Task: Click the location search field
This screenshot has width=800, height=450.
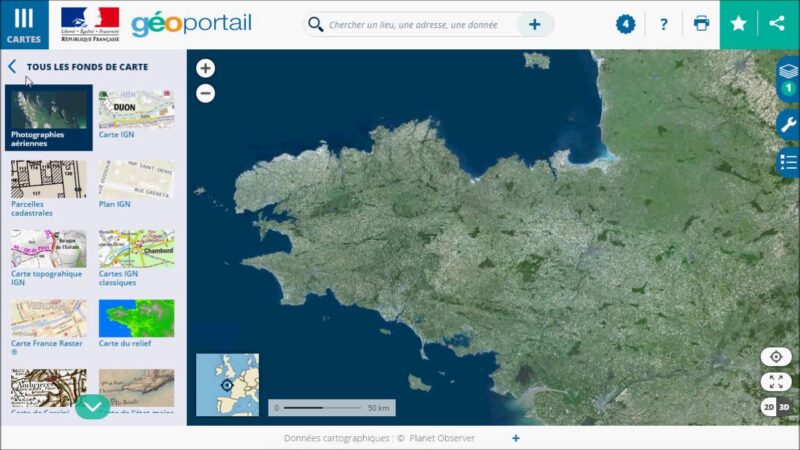Action: click(x=420, y=24)
